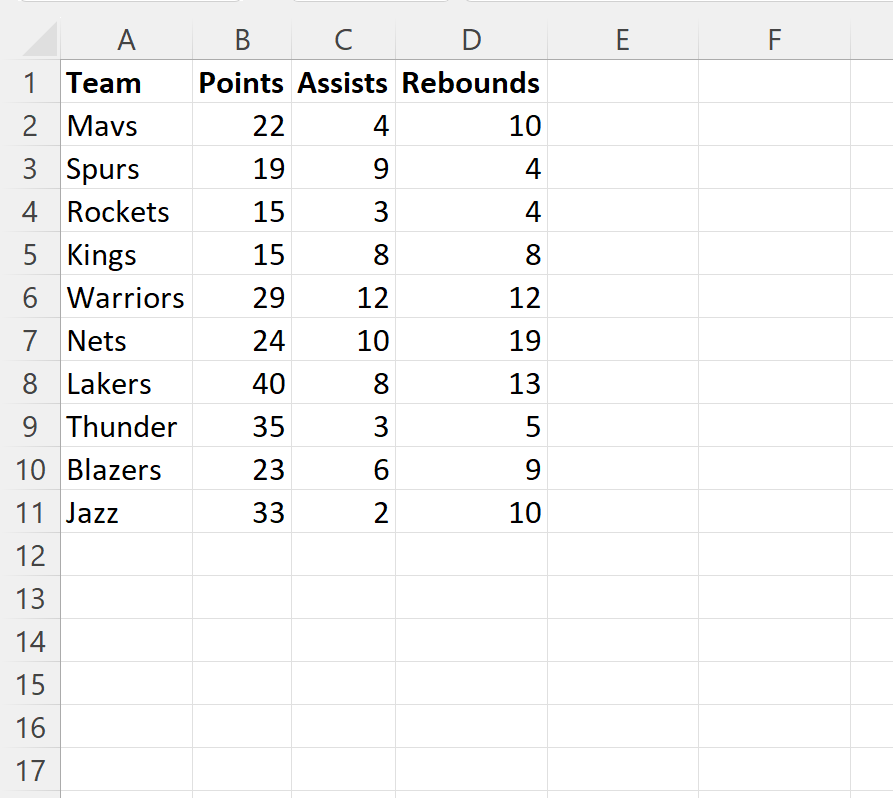Click the Points header cell
The image size is (893, 798).
point(242,83)
